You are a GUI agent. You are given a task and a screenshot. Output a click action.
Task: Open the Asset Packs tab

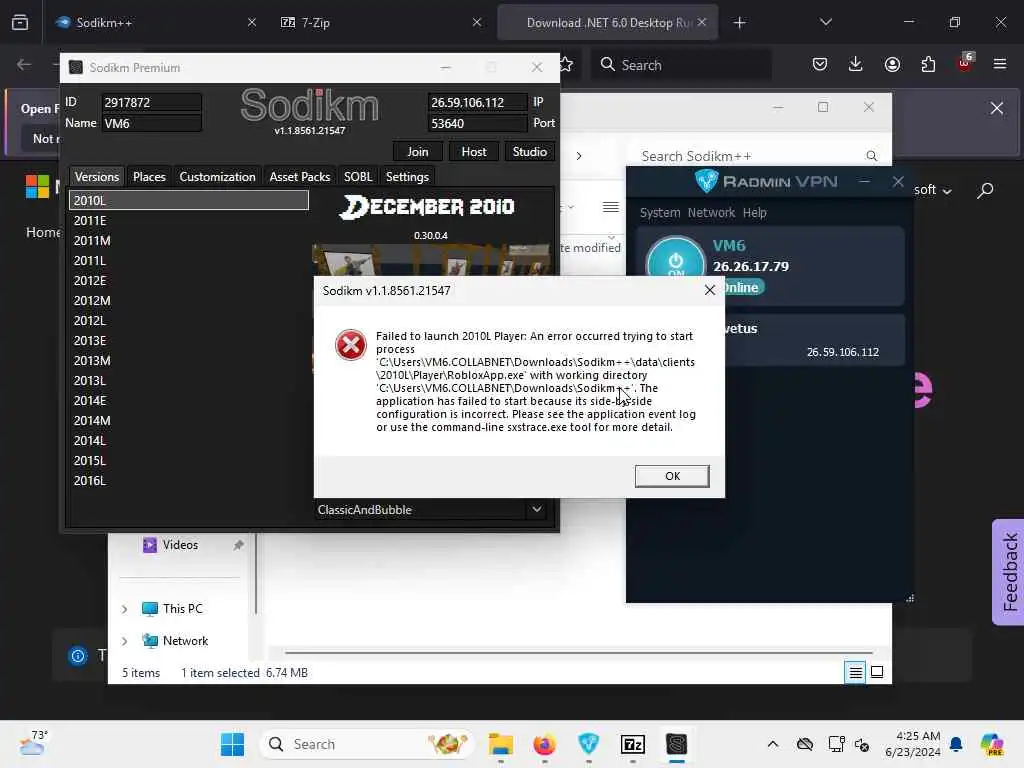click(x=300, y=176)
